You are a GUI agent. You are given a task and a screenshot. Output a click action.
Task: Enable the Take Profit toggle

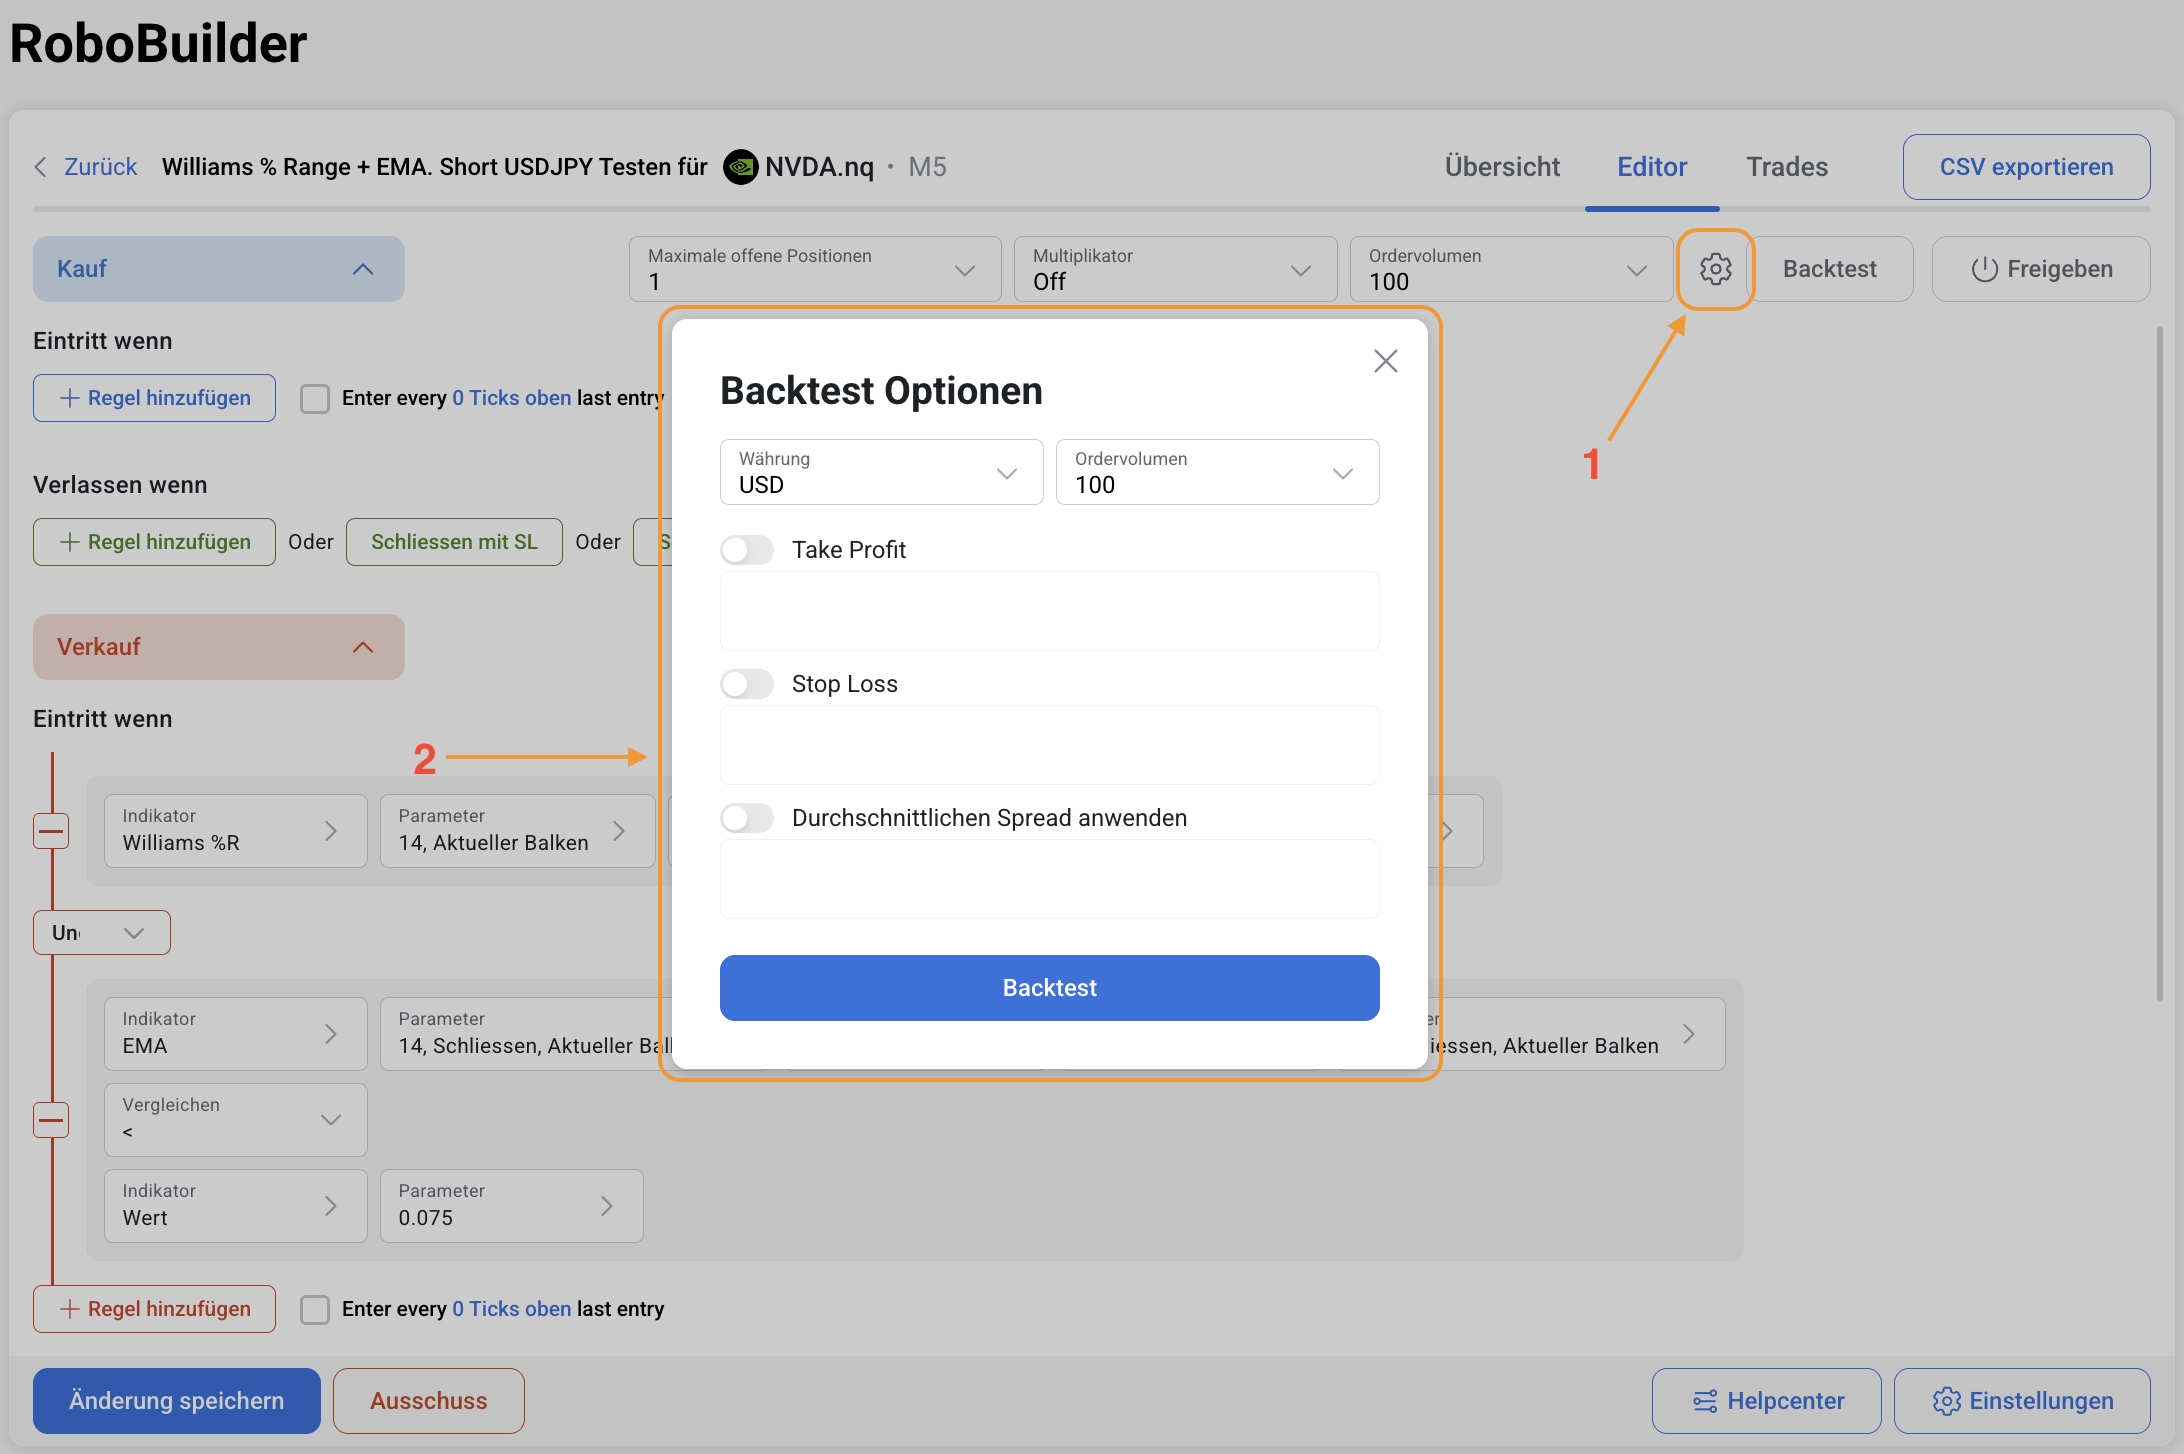pyautogui.click(x=747, y=550)
